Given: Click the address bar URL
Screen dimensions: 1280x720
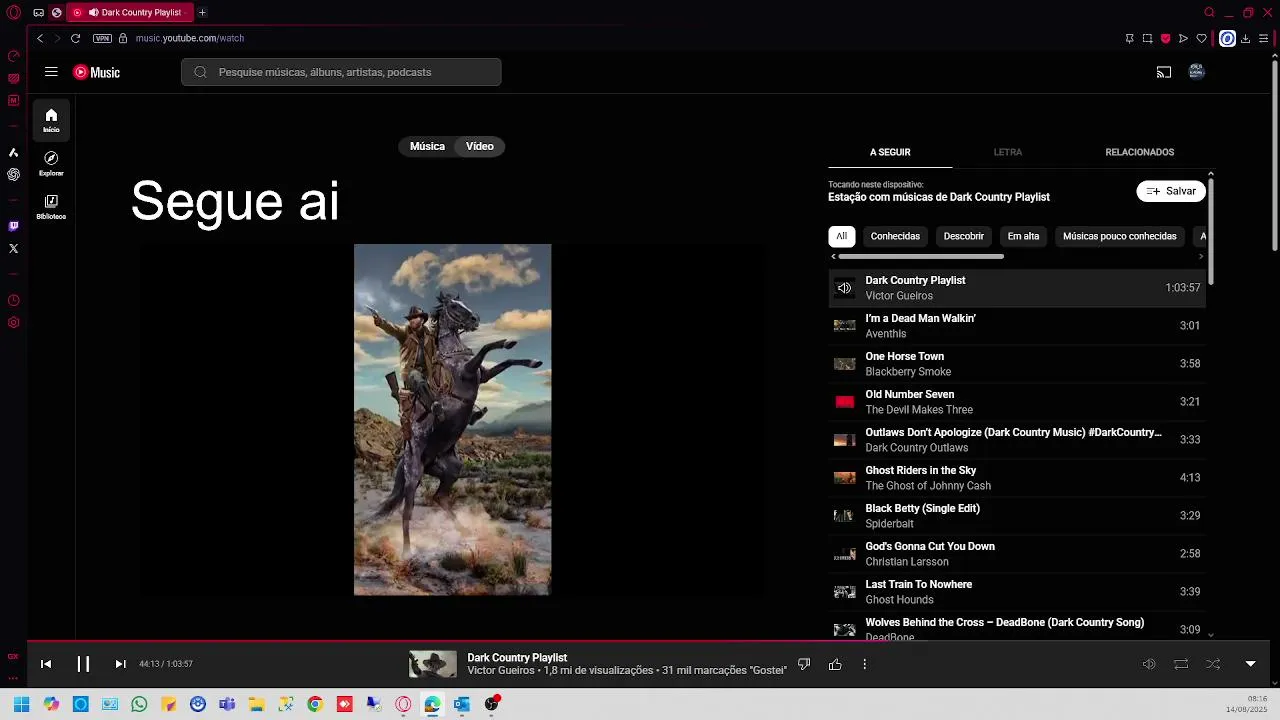Looking at the screenshot, I should pyautogui.click(x=190, y=38).
